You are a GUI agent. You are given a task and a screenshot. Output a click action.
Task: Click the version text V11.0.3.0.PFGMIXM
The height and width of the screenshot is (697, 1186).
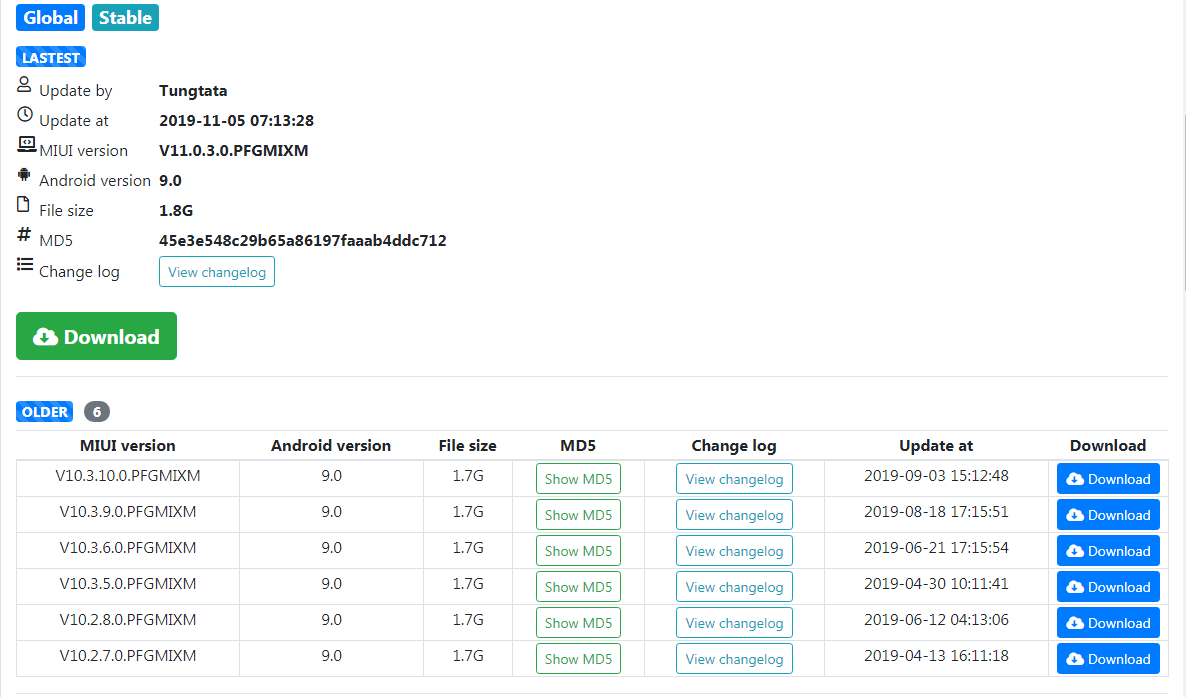(234, 151)
